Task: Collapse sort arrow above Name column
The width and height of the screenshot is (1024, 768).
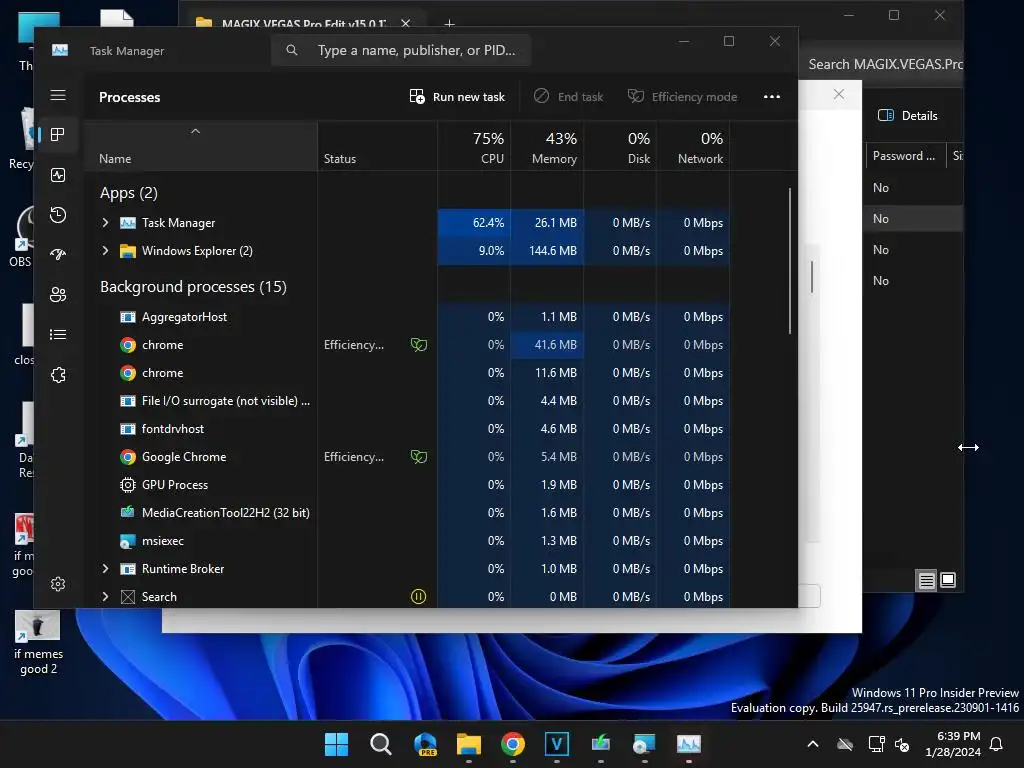Action: pos(195,131)
